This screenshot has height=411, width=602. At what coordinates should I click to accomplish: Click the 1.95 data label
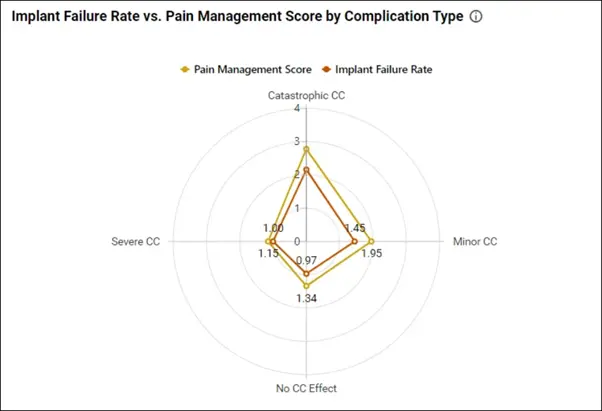(371, 254)
